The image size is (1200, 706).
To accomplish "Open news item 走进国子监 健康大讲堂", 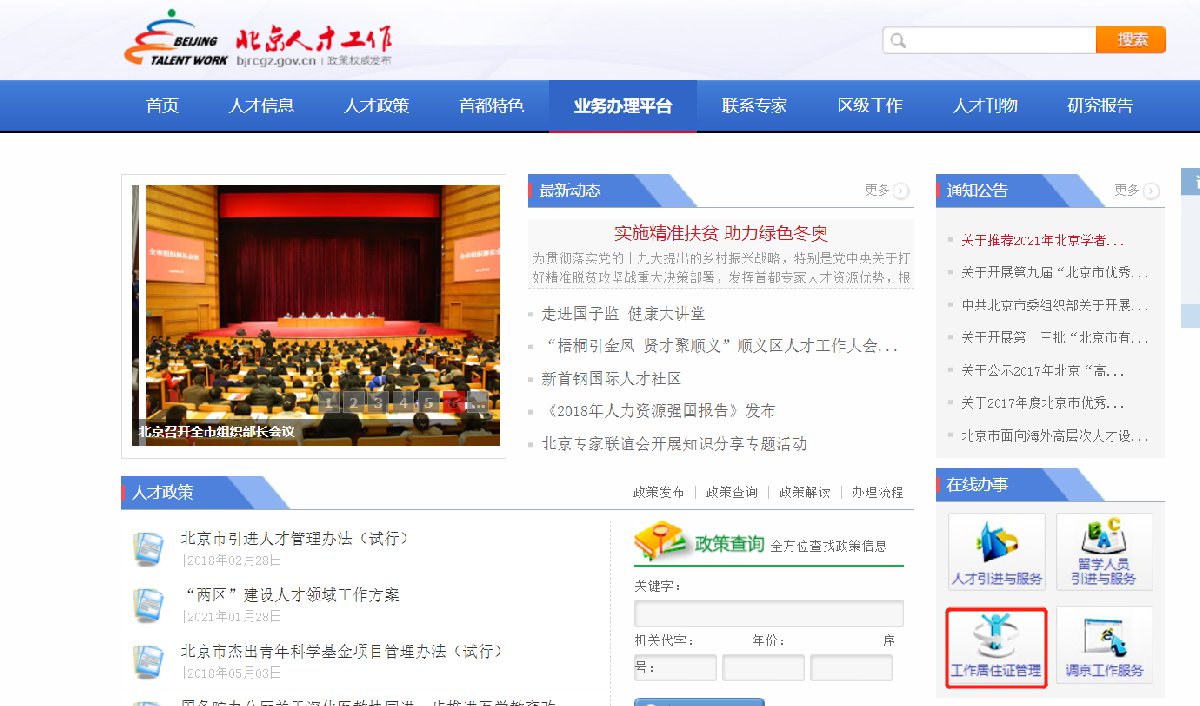I will pos(623,313).
